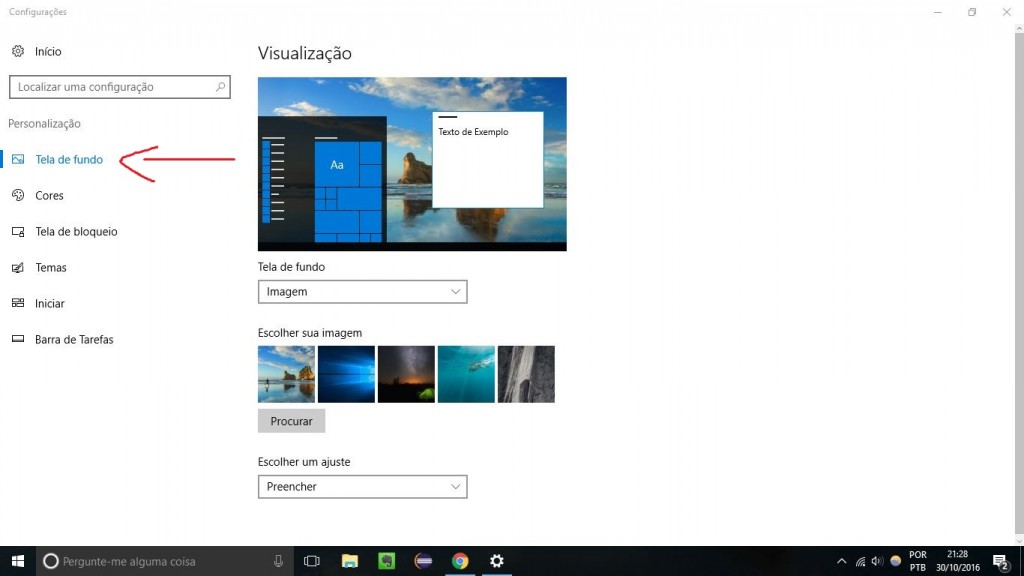The height and width of the screenshot is (576, 1024).
Task: Click the Procurar button
Action: click(291, 421)
